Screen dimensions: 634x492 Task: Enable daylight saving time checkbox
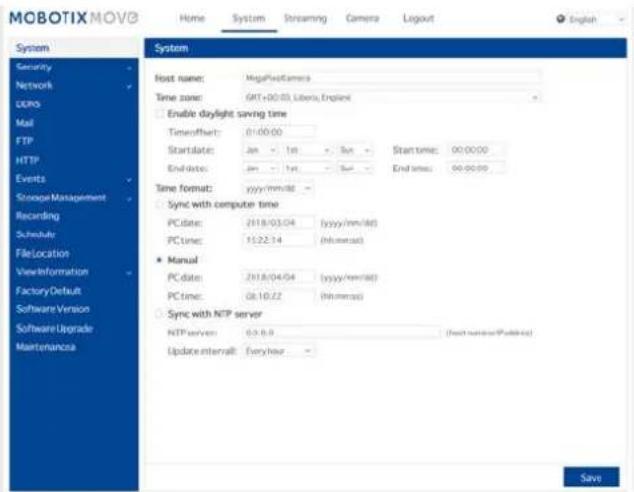pos(159,114)
